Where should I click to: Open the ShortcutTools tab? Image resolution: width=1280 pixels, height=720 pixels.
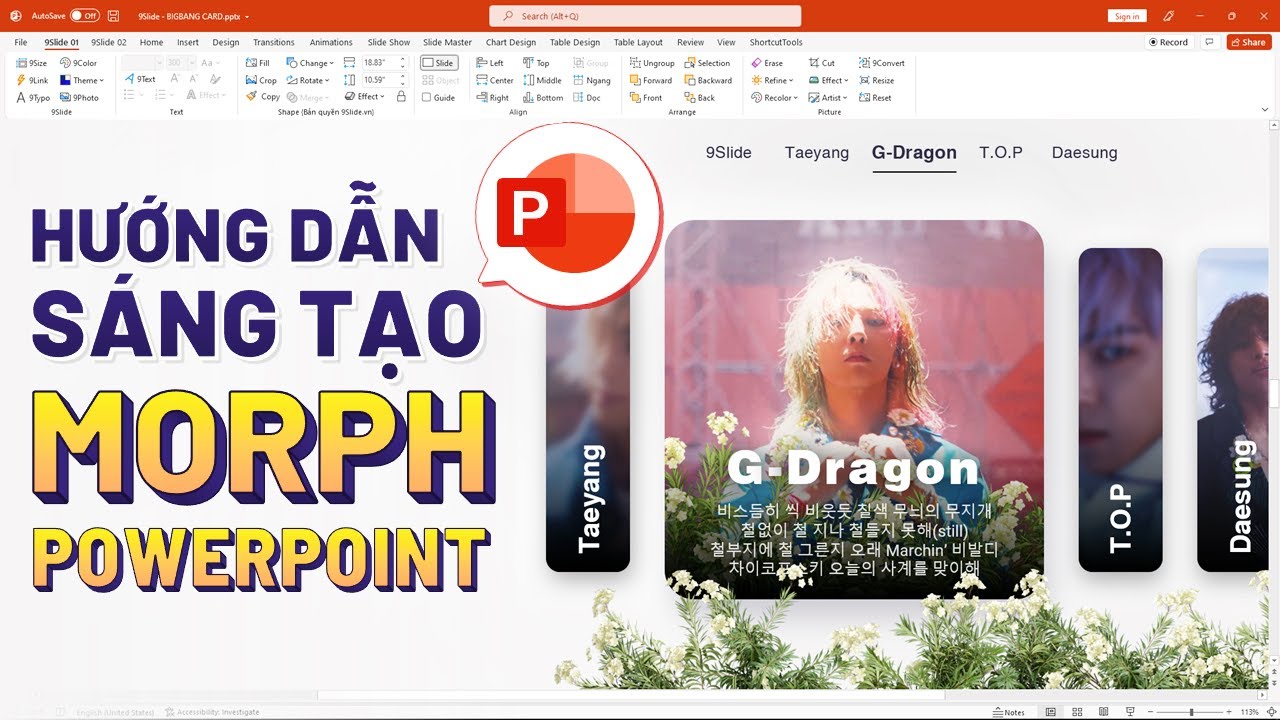776,42
